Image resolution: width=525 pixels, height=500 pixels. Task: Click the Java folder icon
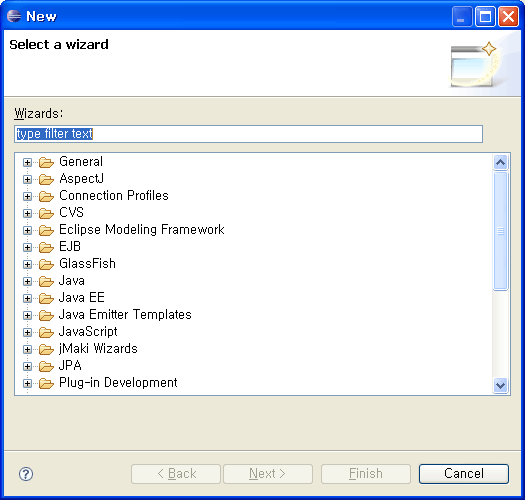(46, 281)
